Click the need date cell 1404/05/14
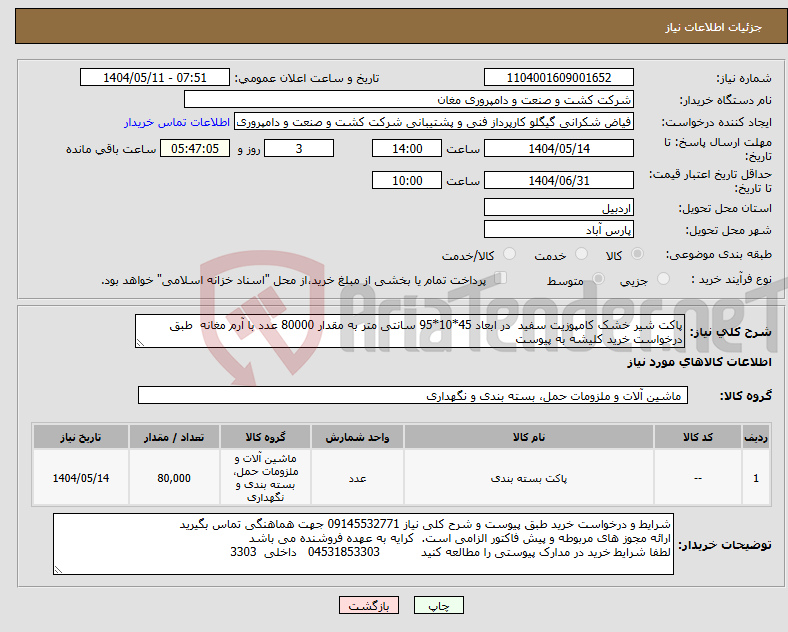 pyautogui.click(x=80, y=478)
